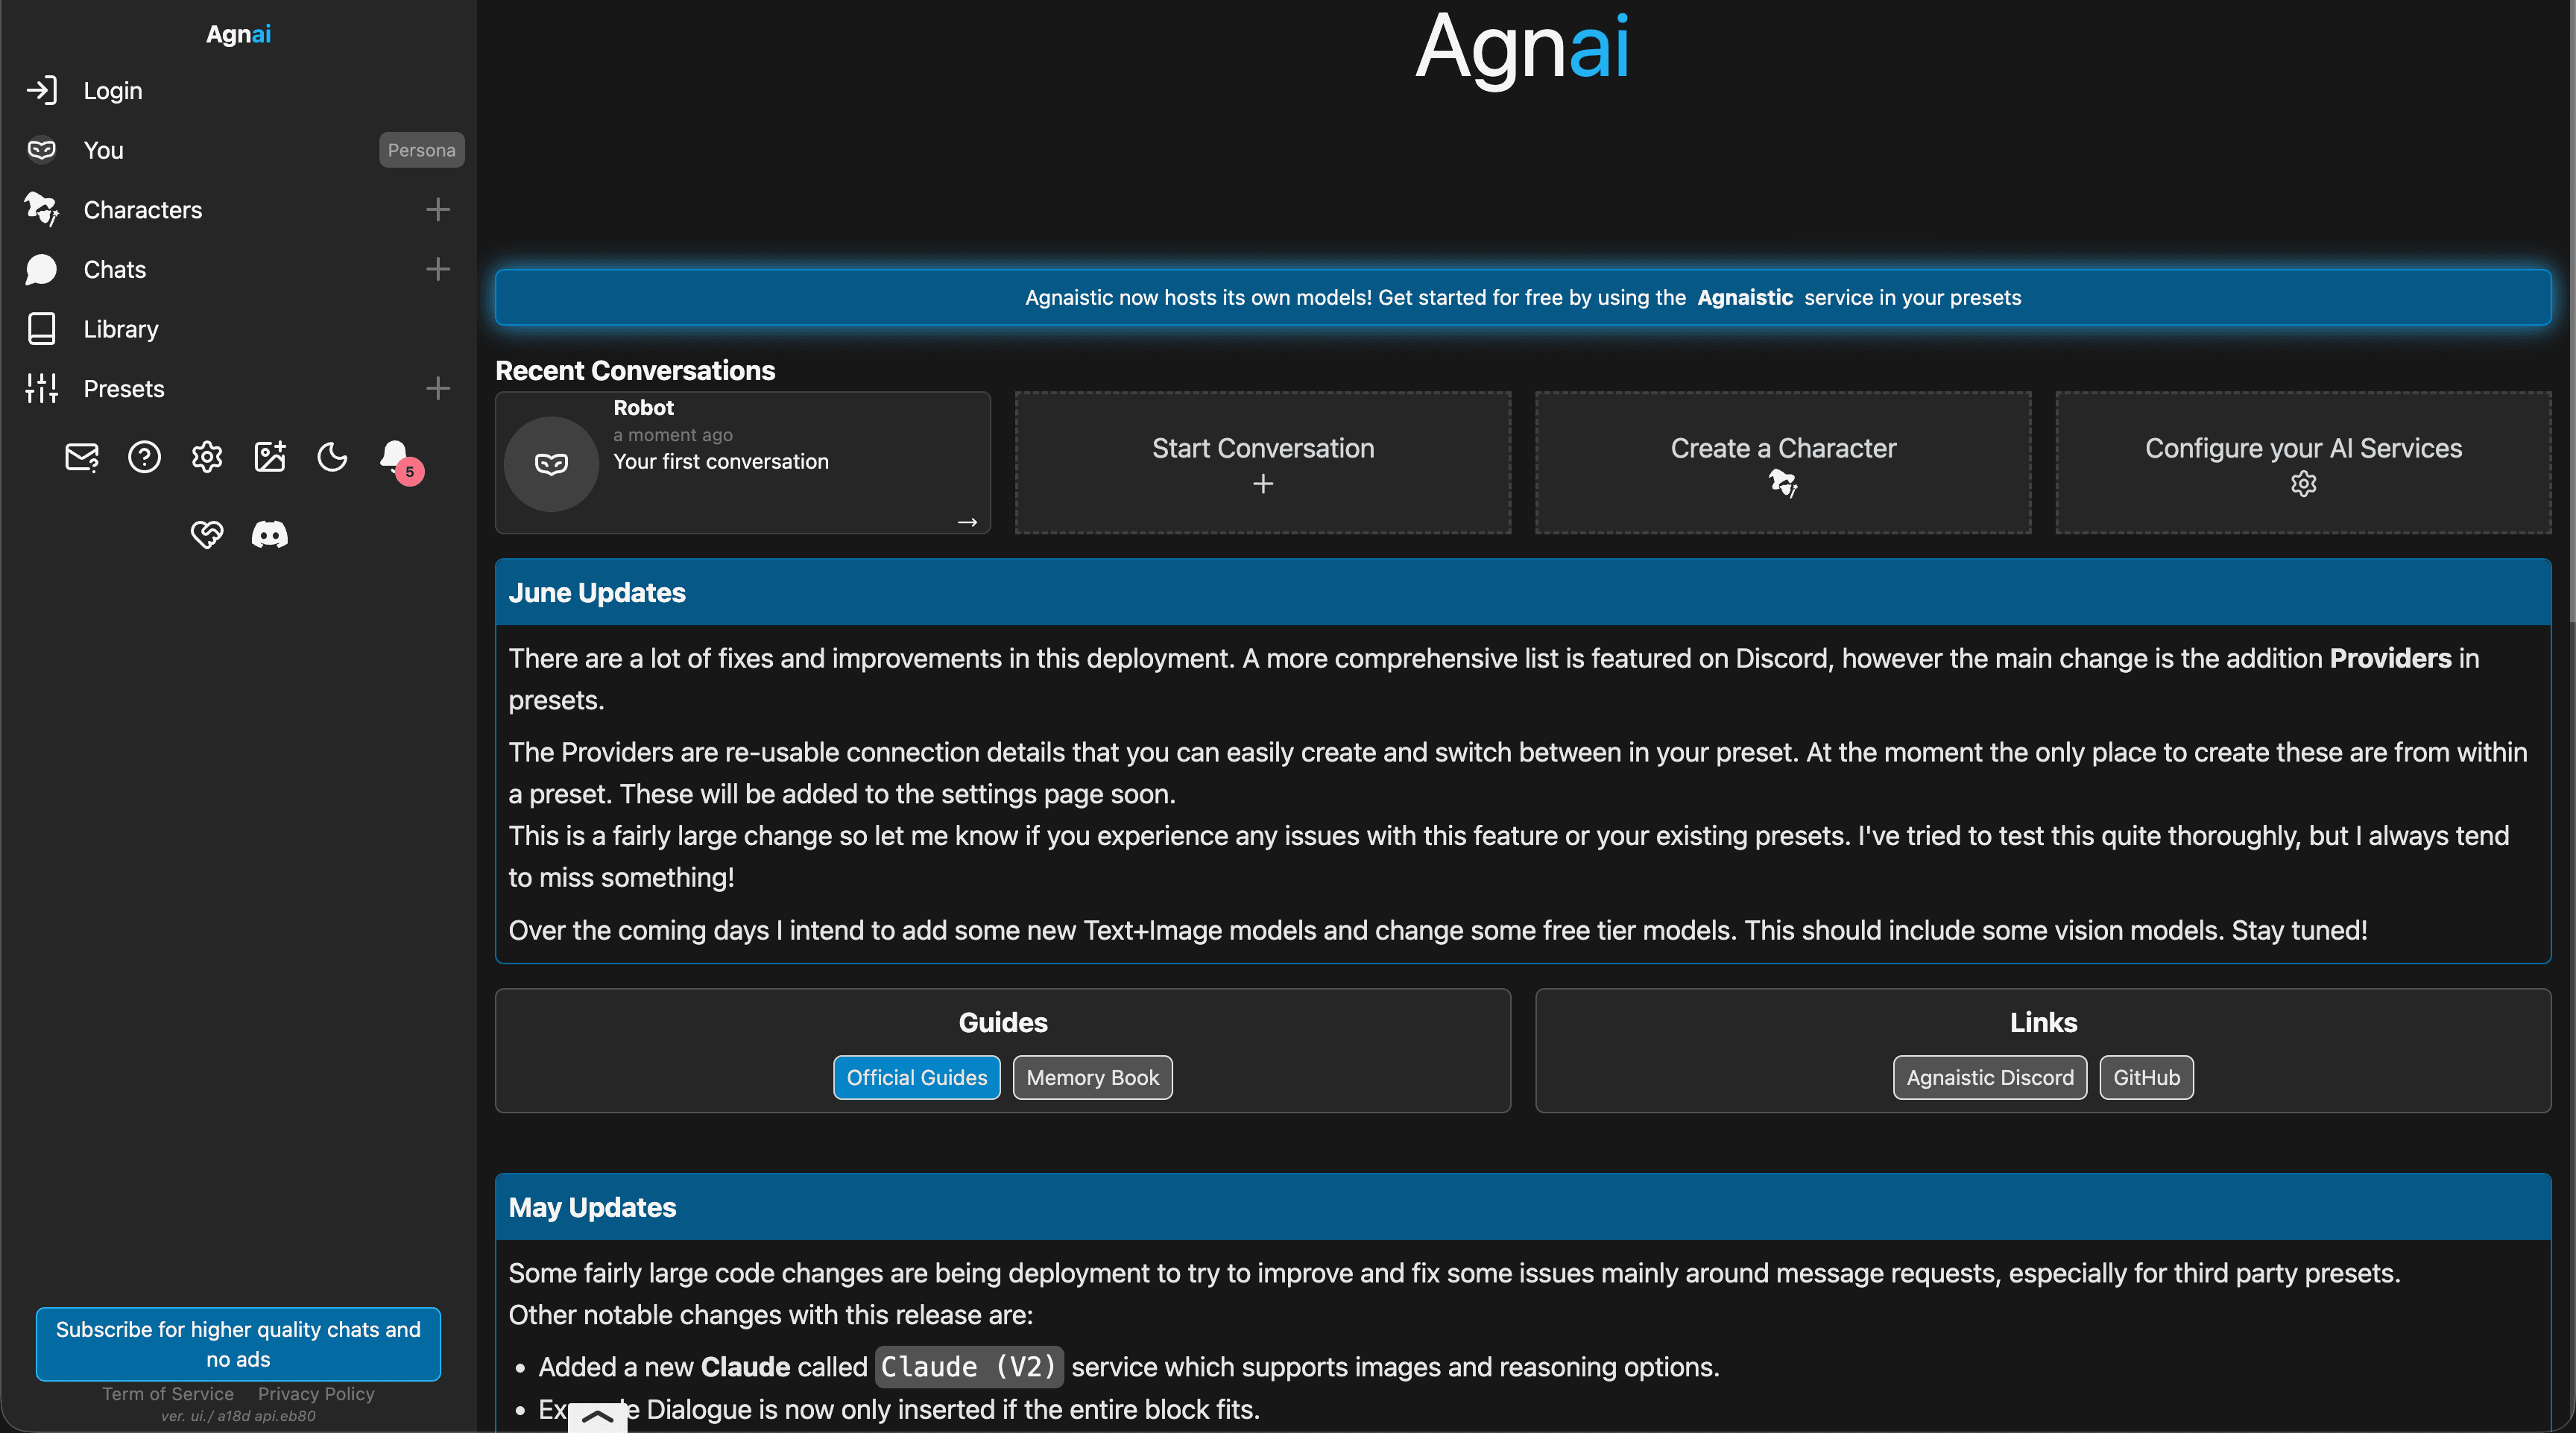Expand the bottom chevron-up tab
Viewport: 2576px width, 1433px height.
[597, 1417]
